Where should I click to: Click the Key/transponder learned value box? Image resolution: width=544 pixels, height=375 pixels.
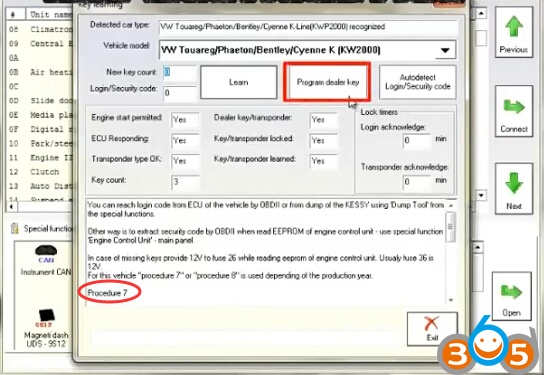323,161
